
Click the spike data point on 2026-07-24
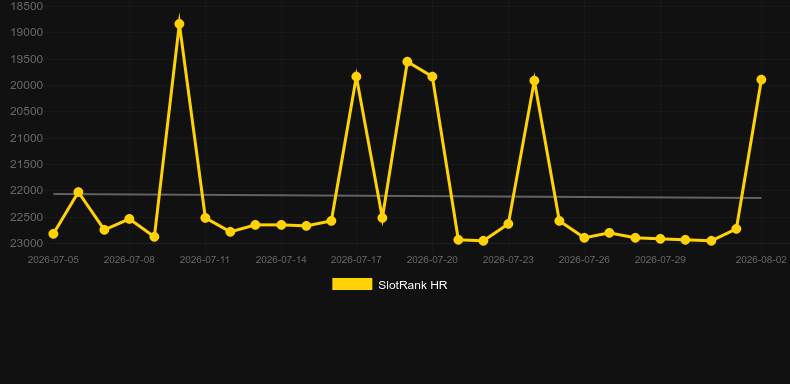[534, 81]
